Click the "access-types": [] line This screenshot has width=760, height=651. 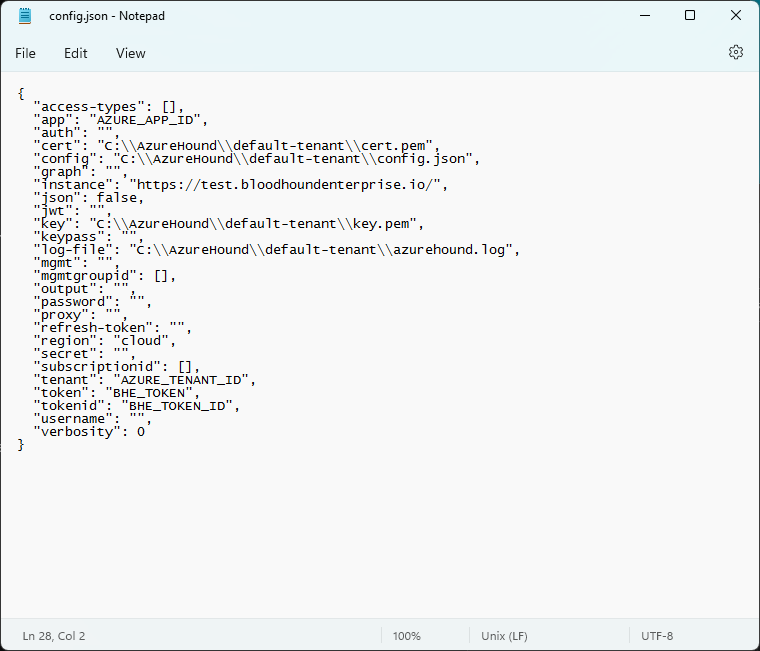[109, 107]
